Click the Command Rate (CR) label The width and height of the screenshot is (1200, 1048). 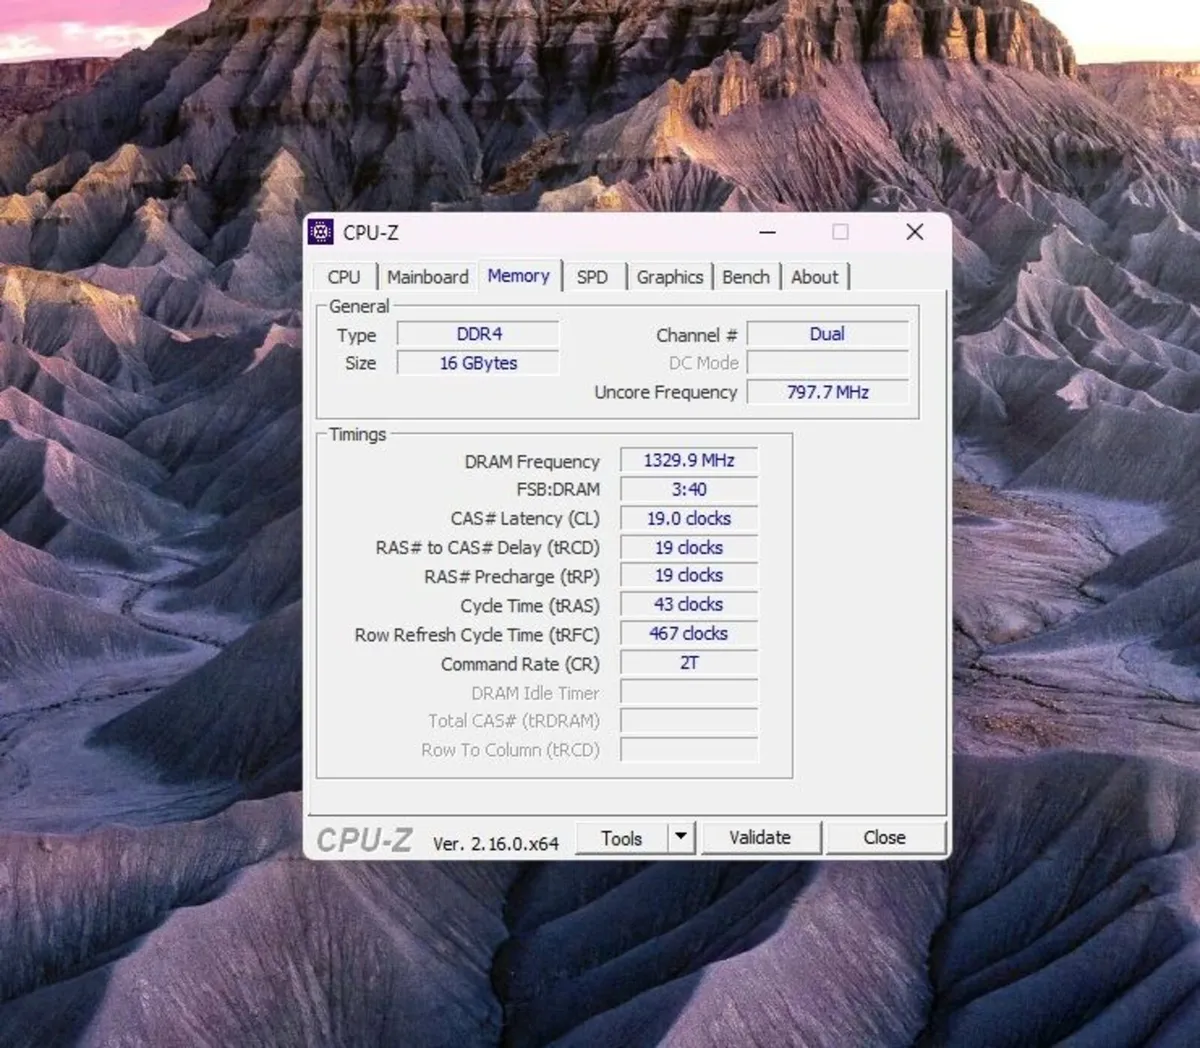point(520,664)
